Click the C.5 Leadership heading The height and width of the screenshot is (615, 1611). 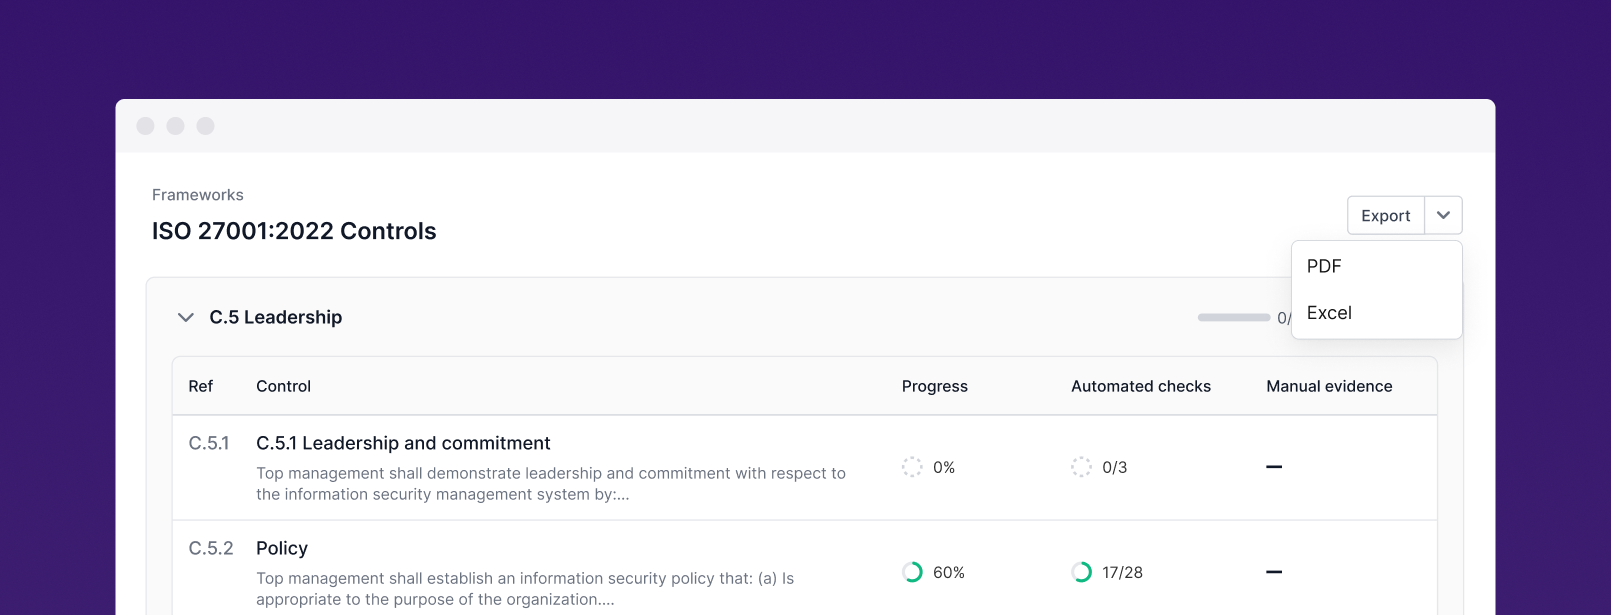coord(276,317)
